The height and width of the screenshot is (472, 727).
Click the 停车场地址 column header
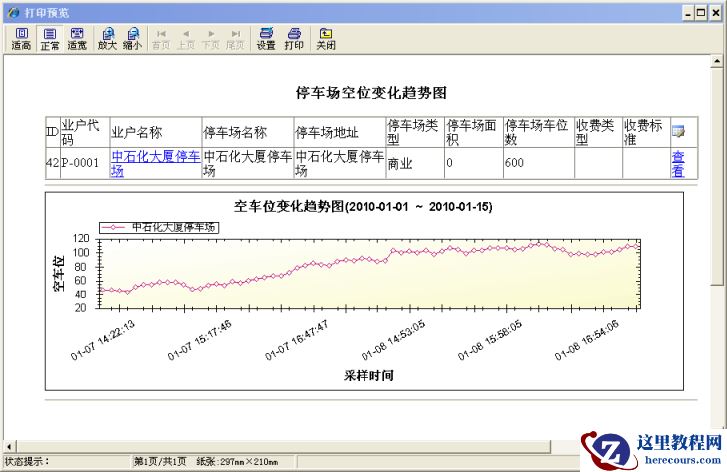[x=339, y=132]
